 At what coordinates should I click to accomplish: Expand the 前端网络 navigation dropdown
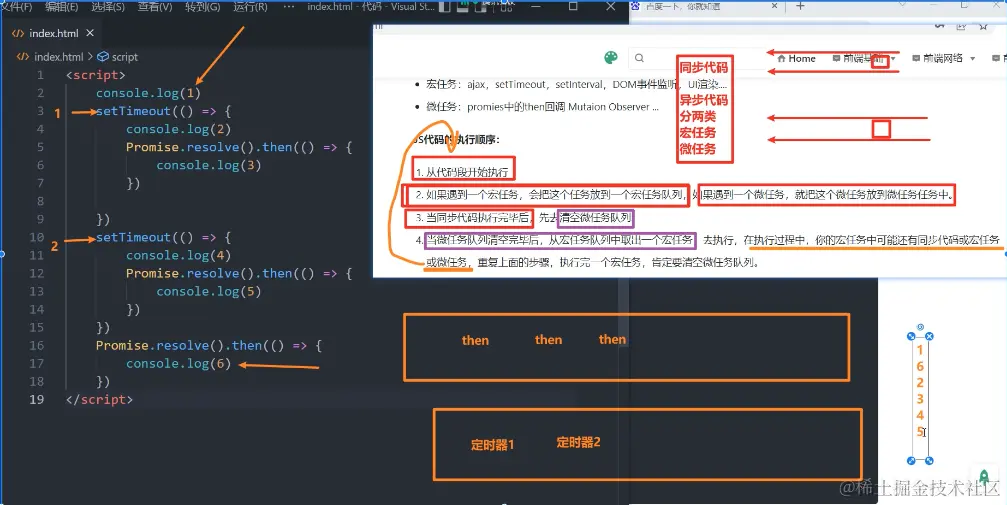[943, 58]
